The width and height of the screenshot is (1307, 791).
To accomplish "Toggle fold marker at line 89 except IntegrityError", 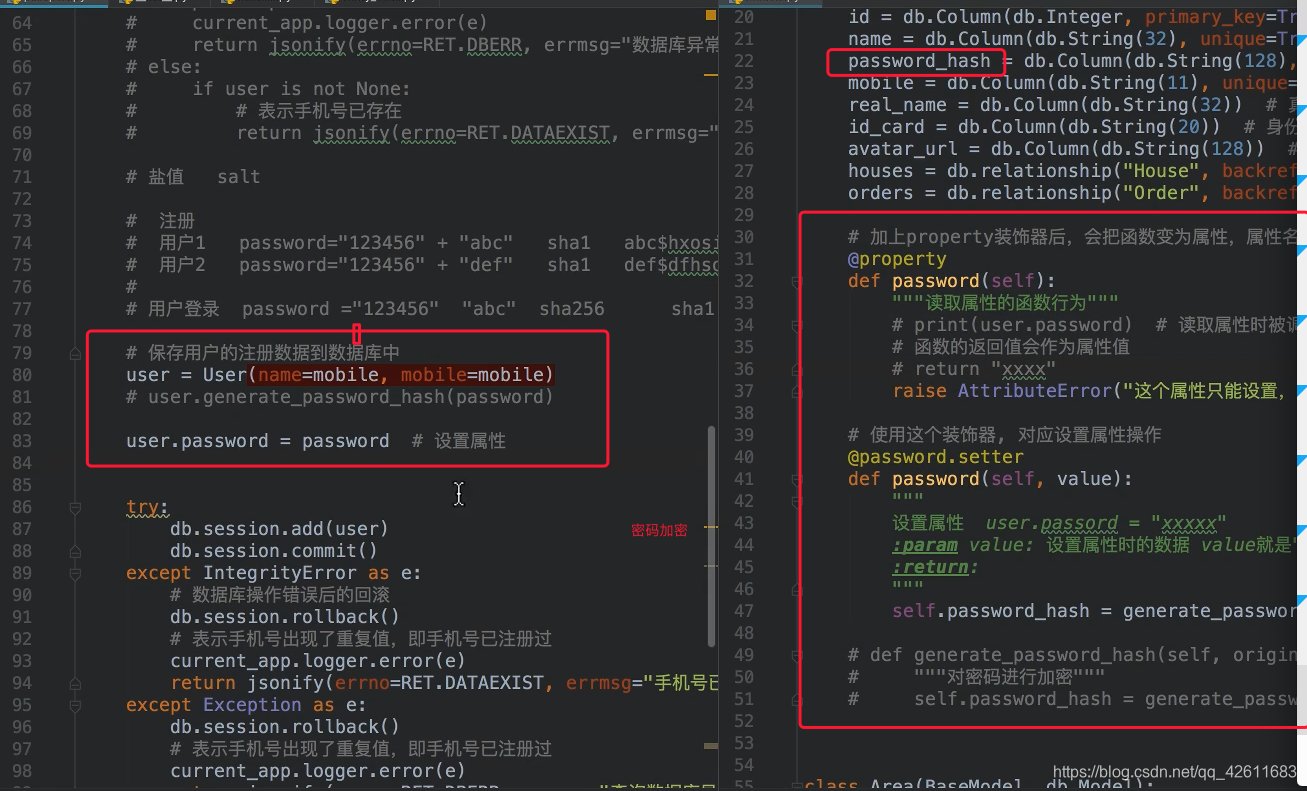I will [x=74, y=573].
